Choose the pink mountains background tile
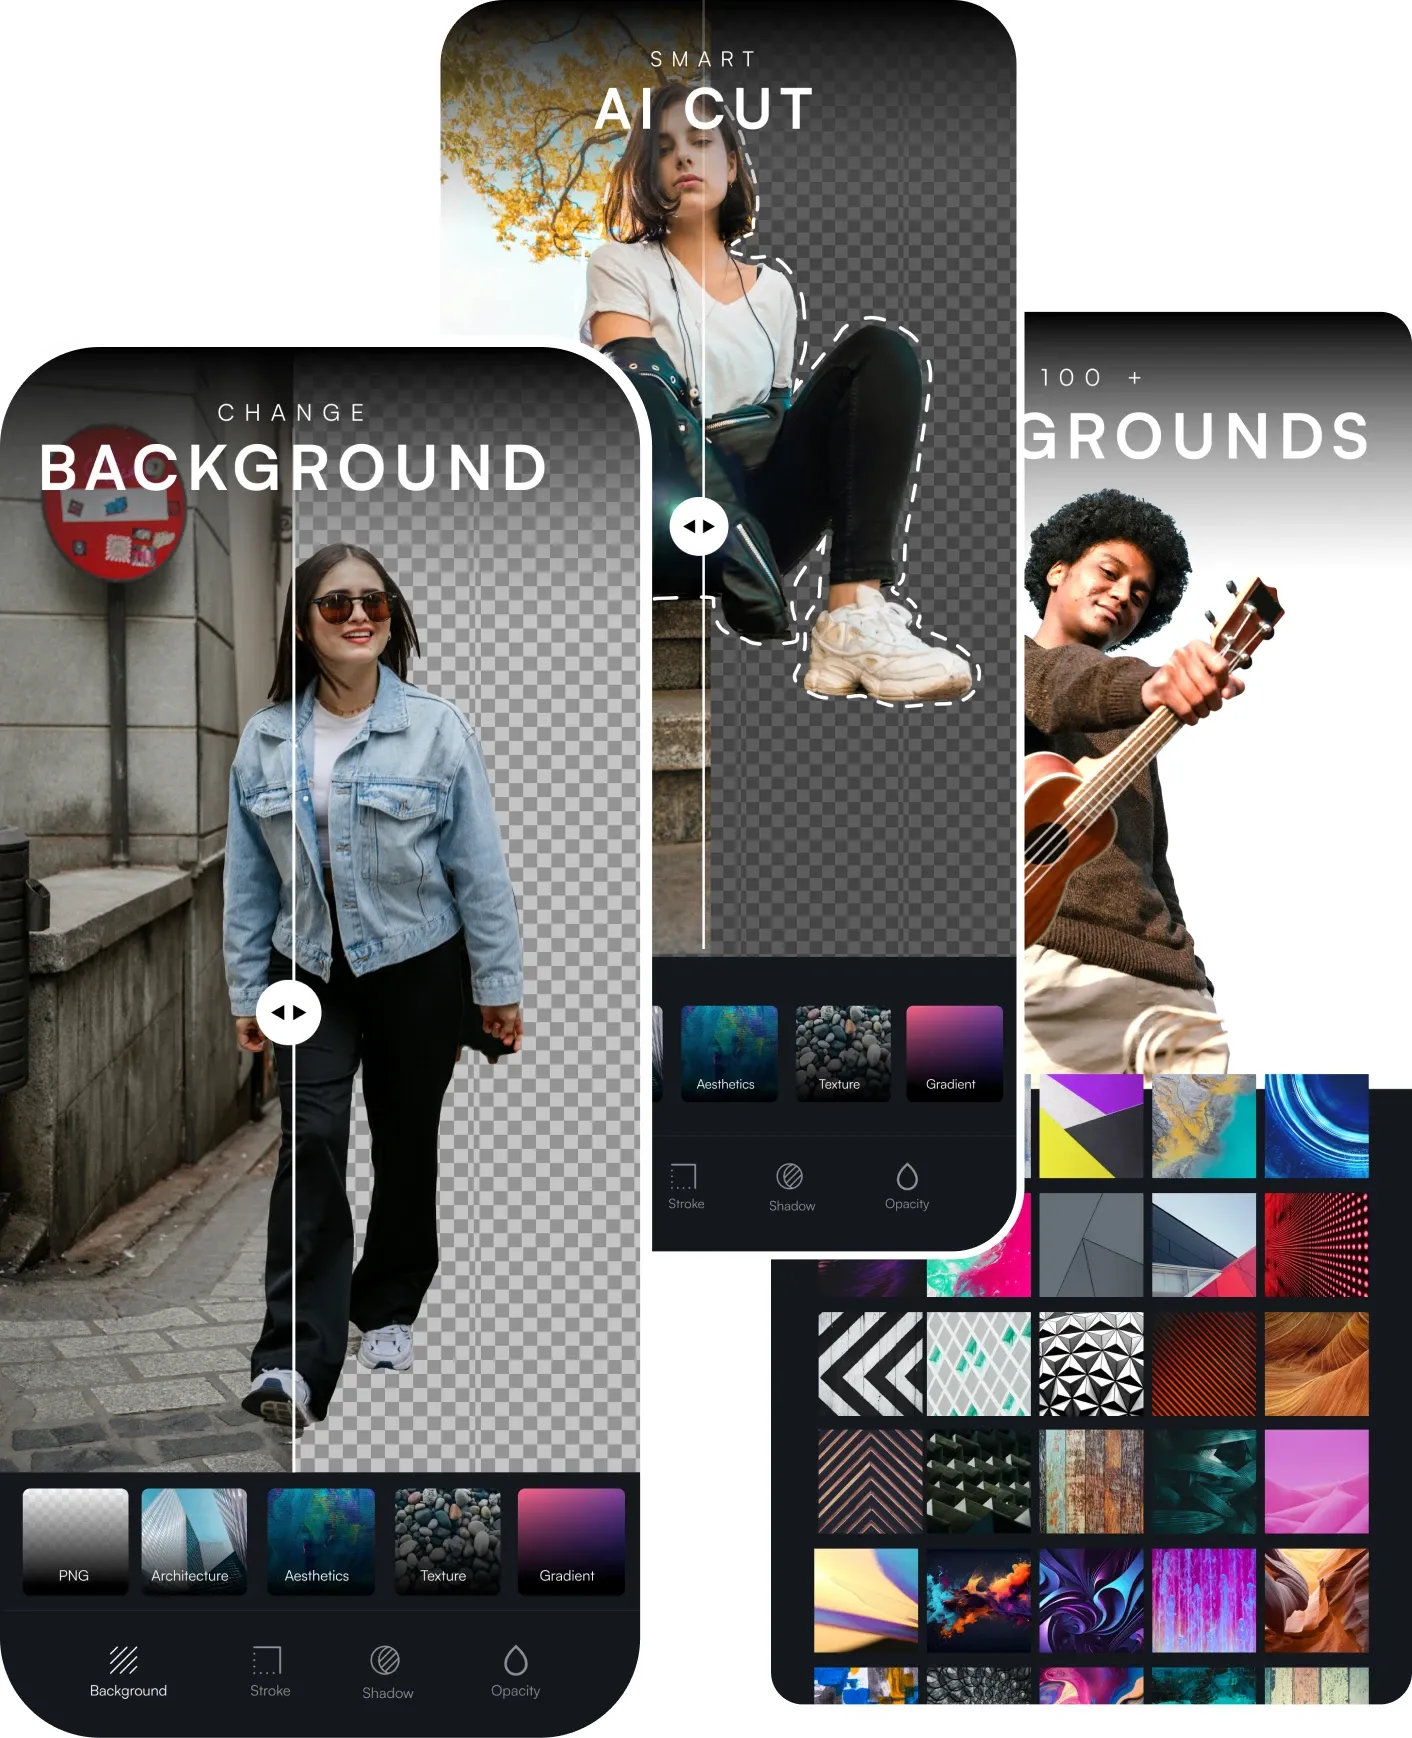1412x1738 pixels. (x=1316, y=1482)
